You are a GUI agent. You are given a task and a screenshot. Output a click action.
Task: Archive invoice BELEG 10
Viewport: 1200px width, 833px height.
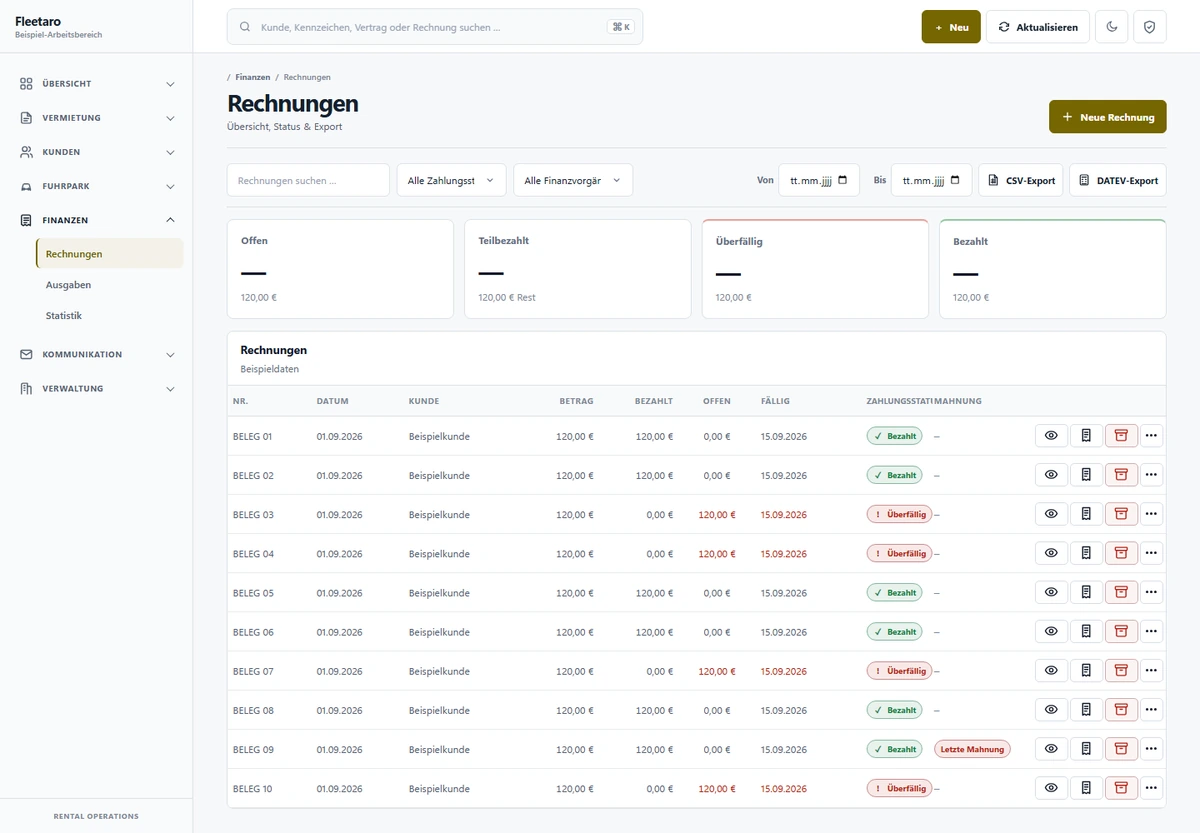pos(1121,788)
